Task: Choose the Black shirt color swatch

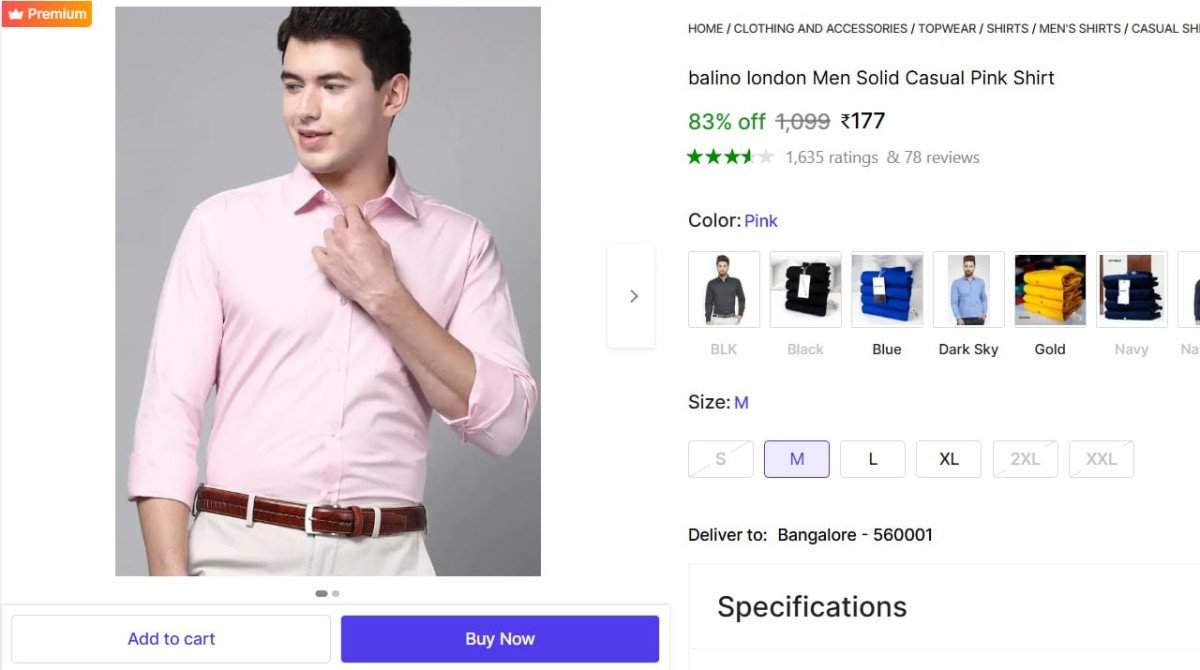Action: pyautogui.click(x=805, y=290)
